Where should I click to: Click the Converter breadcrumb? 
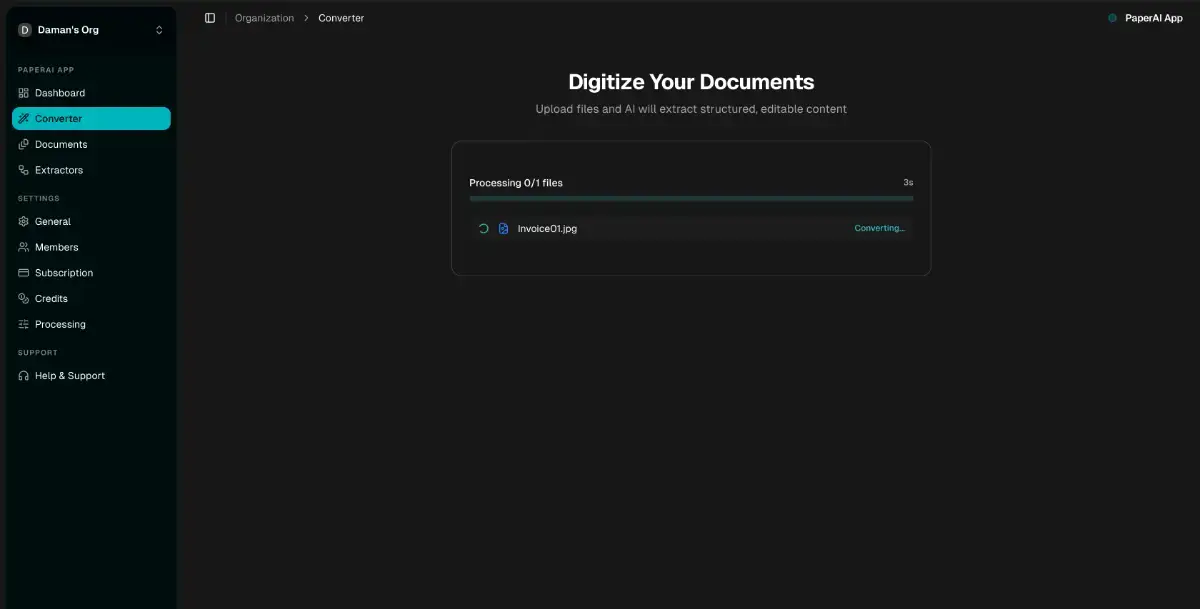pyautogui.click(x=341, y=18)
